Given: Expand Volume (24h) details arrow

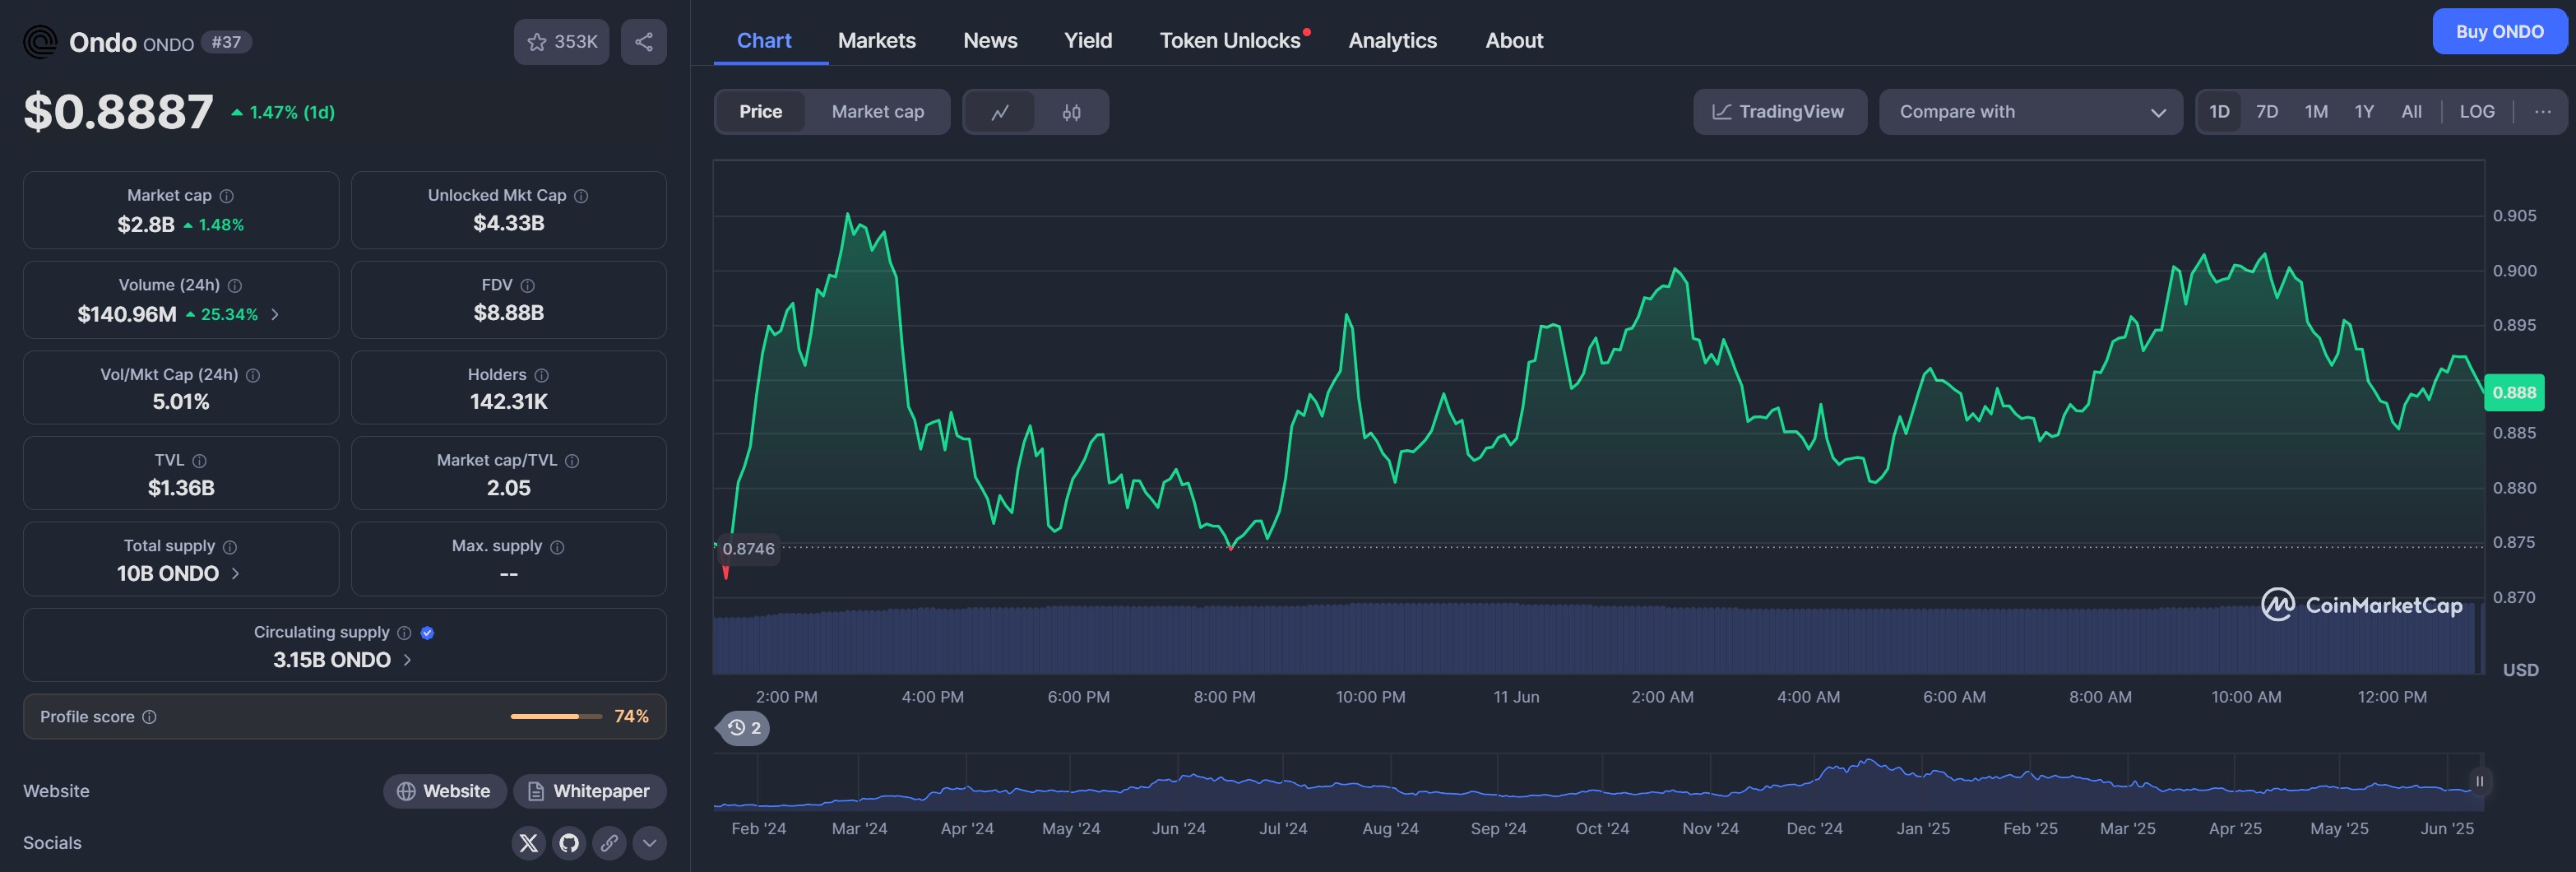Looking at the screenshot, I should tap(275, 315).
